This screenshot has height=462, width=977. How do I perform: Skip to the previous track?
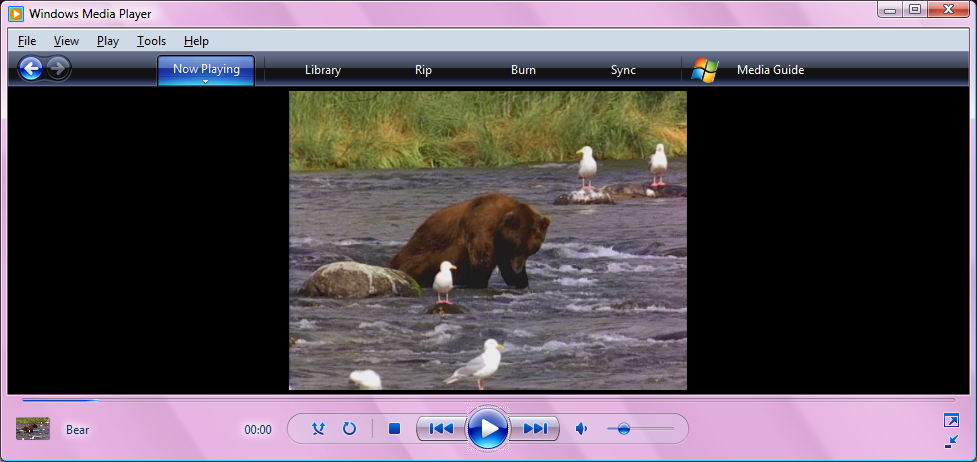pos(440,429)
